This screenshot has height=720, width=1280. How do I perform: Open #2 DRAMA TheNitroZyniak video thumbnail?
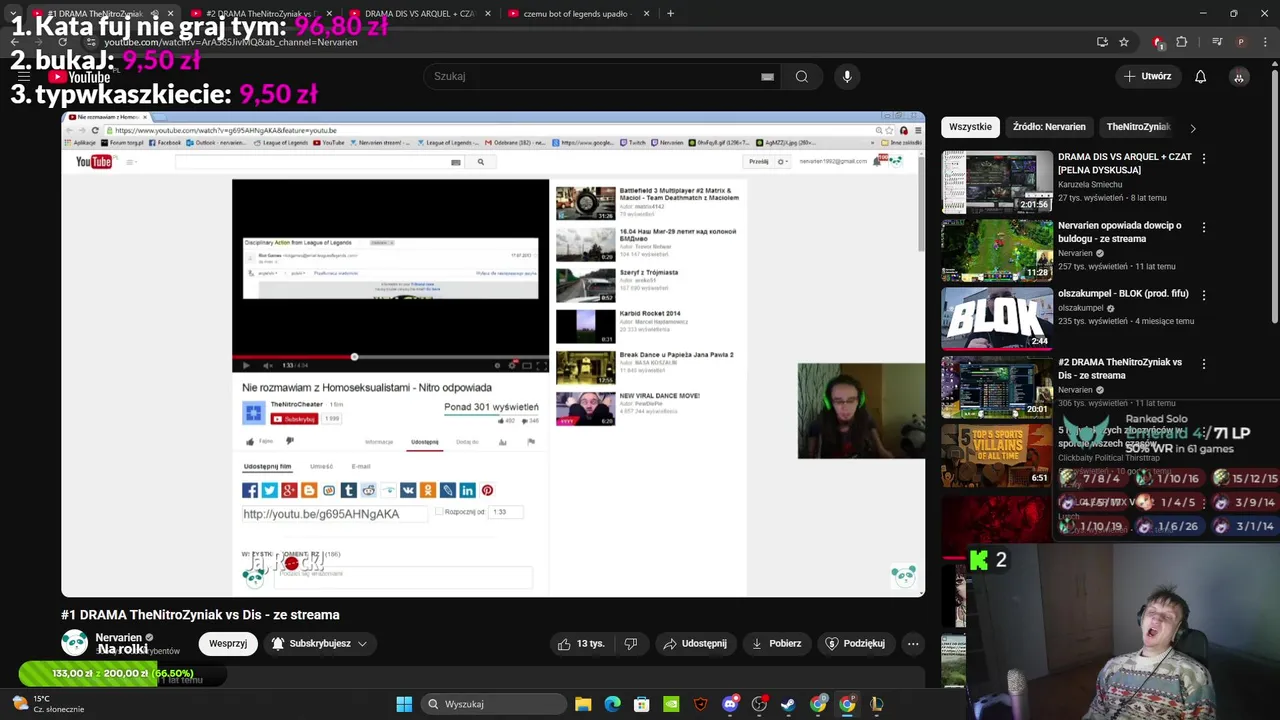coord(997,386)
